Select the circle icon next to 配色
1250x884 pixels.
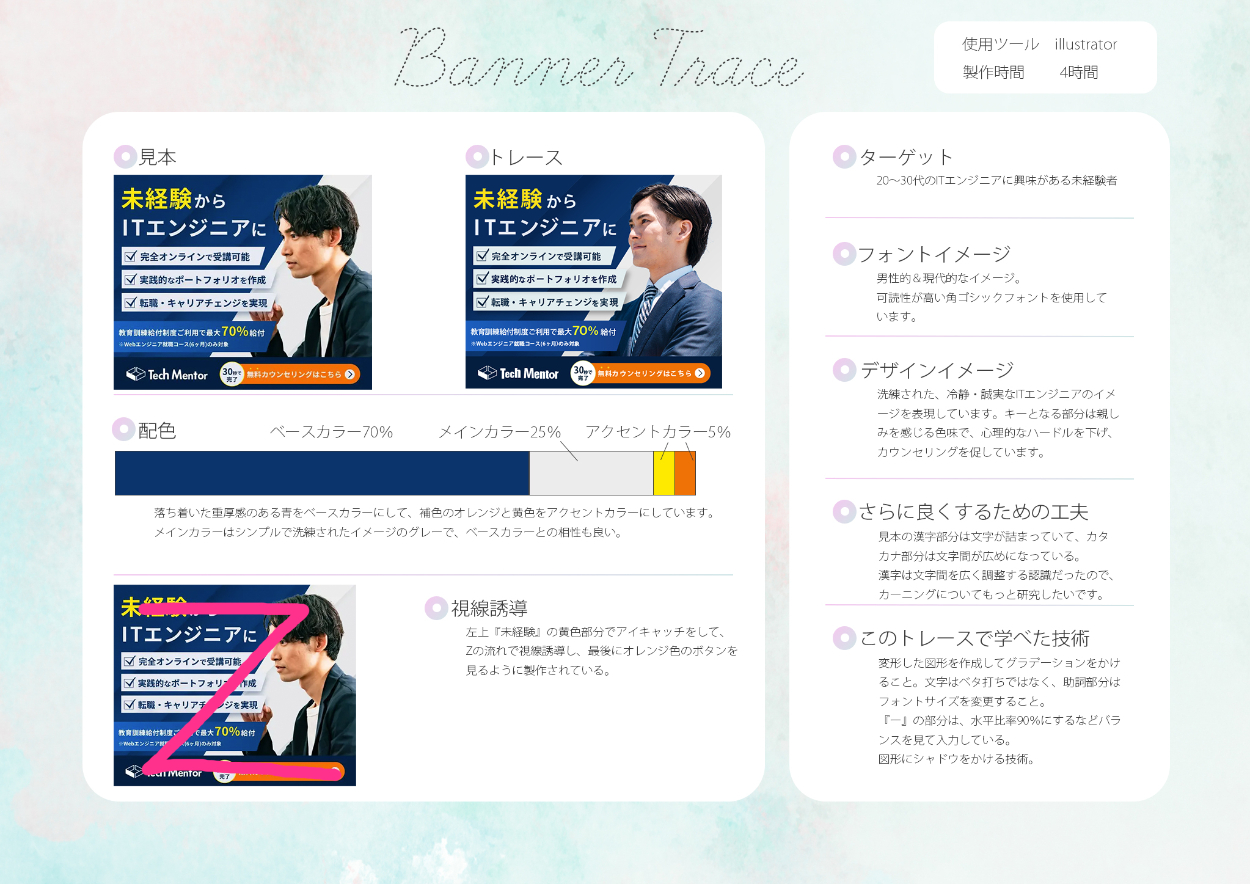(x=123, y=430)
